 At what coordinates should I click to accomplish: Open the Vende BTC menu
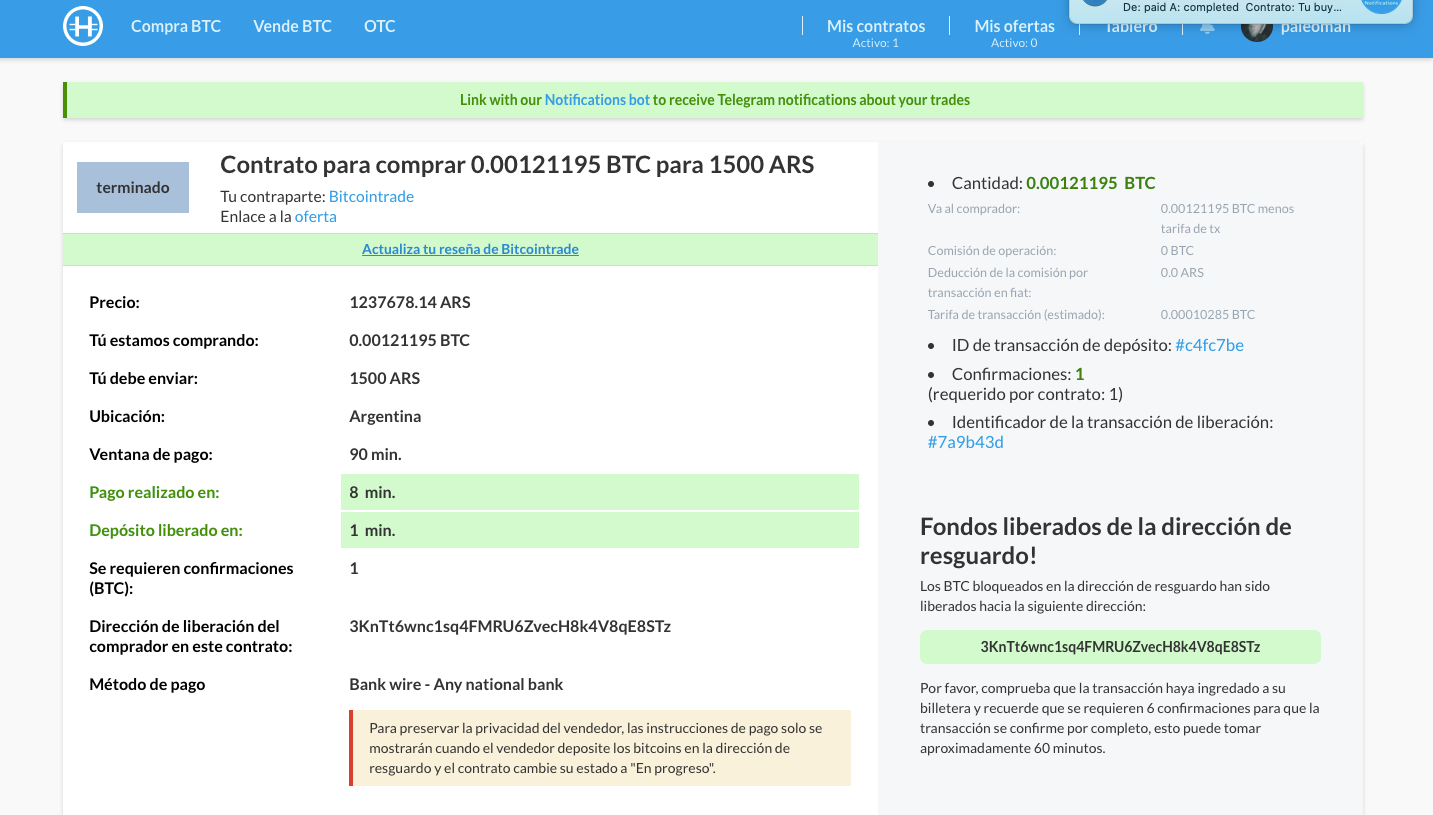pyautogui.click(x=292, y=26)
